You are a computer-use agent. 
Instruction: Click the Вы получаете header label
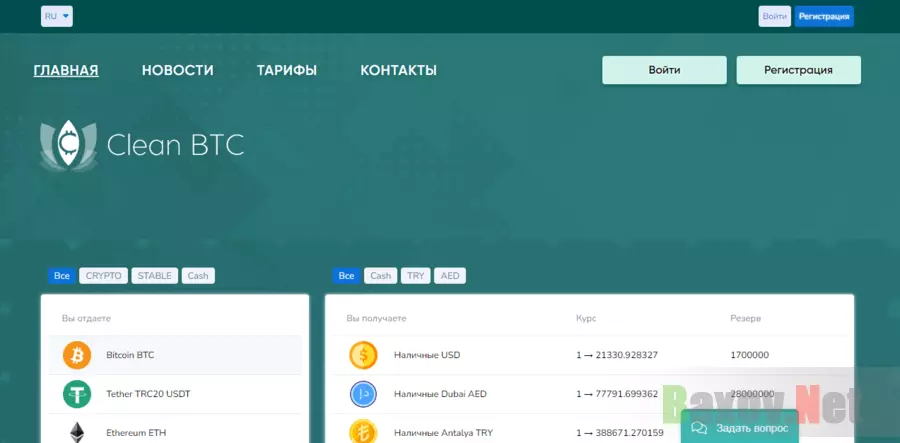(x=376, y=318)
